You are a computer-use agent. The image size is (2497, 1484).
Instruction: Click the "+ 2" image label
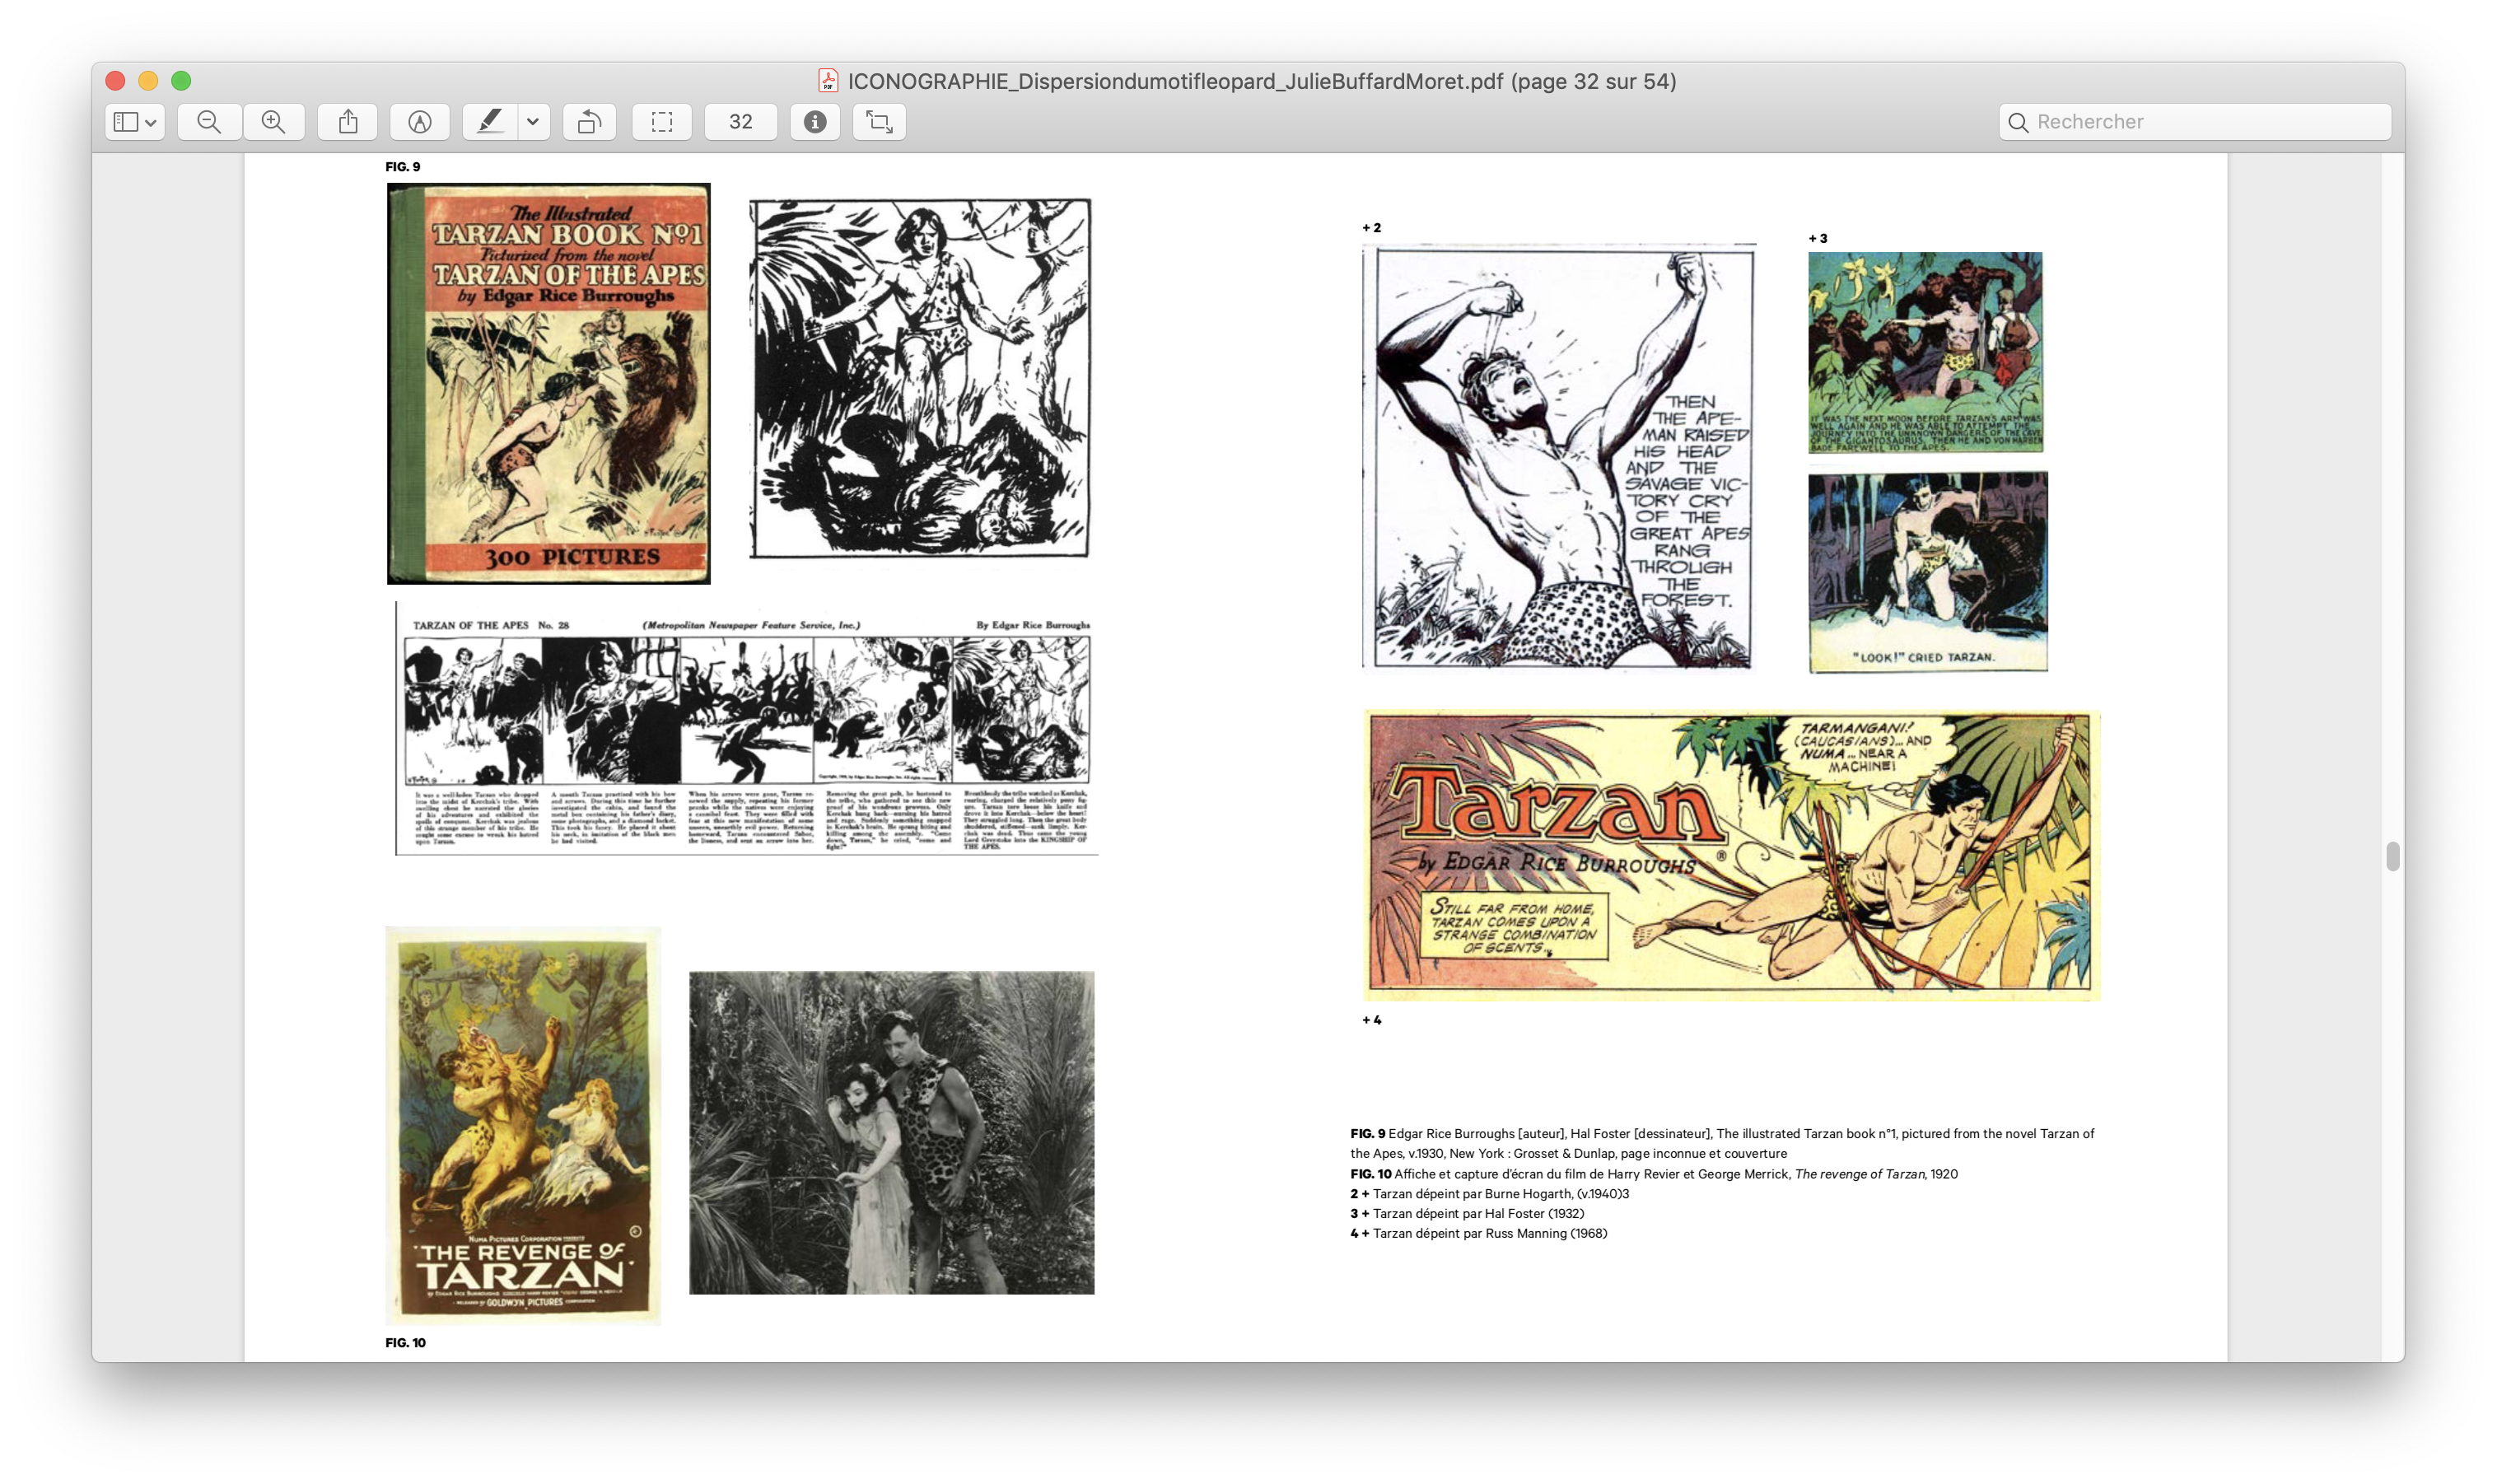[1372, 228]
